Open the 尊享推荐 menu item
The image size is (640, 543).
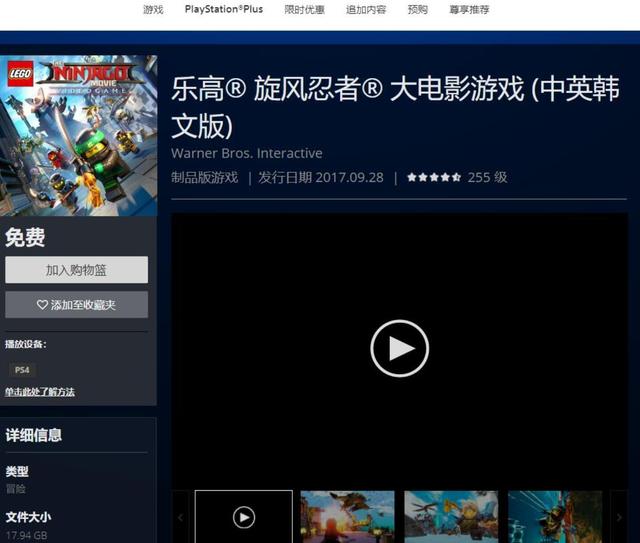(x=469, y=9)
